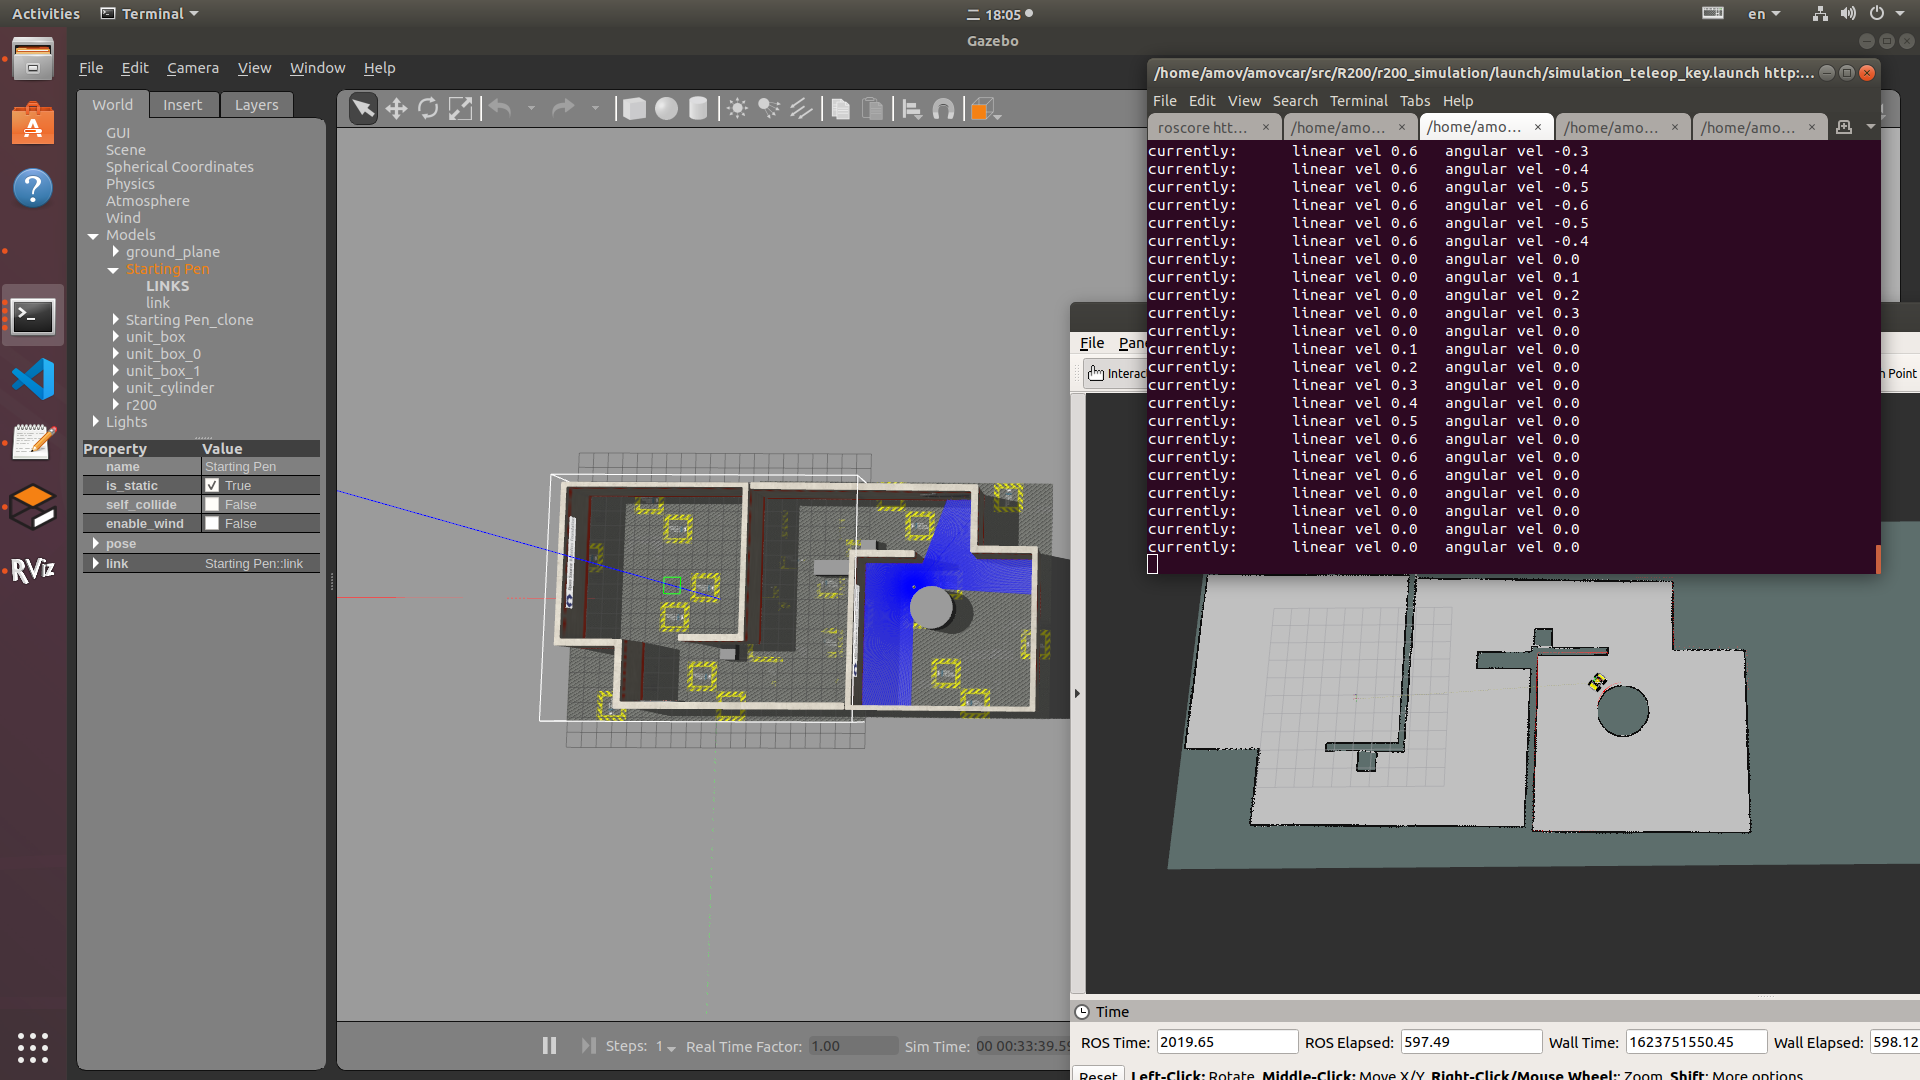Activate the scale mode tool
The image size is (1920, 1080).
tap(460, 108)
